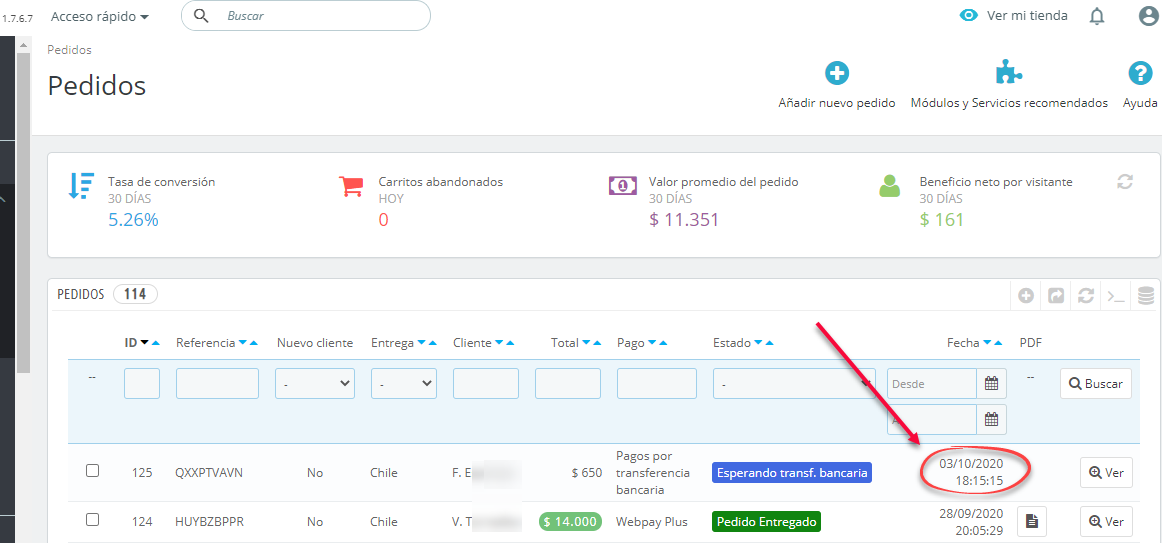1162x543 pixels.
Task: Click the Buscar filter button
Action: [x=1095, y=384]
